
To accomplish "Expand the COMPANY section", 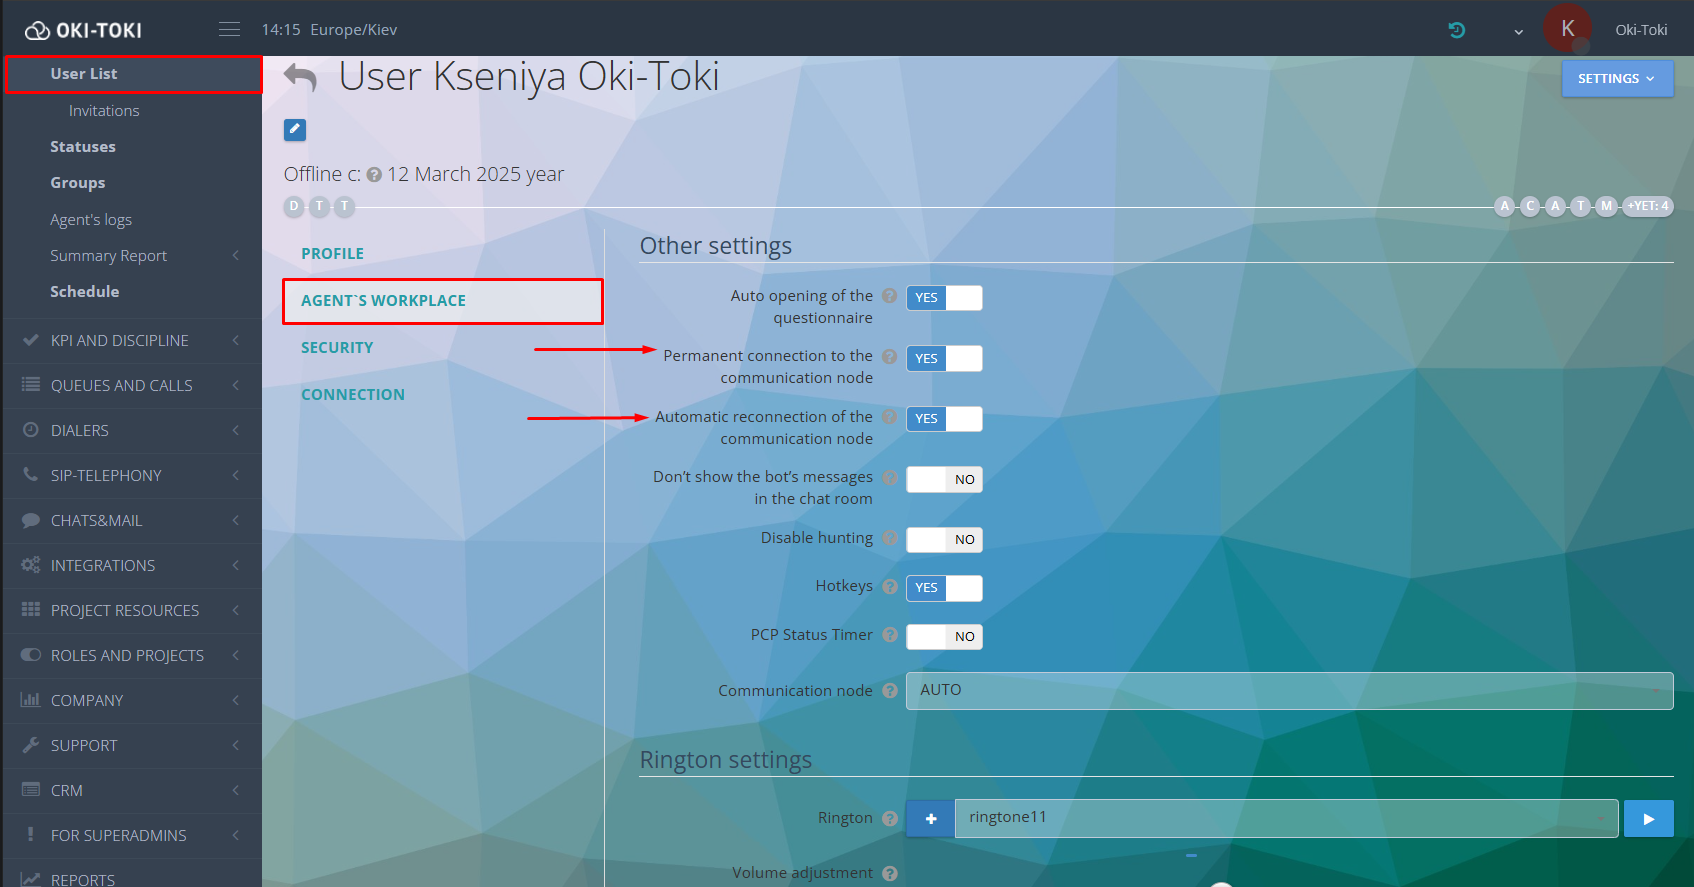I will [x=133, y=700].
